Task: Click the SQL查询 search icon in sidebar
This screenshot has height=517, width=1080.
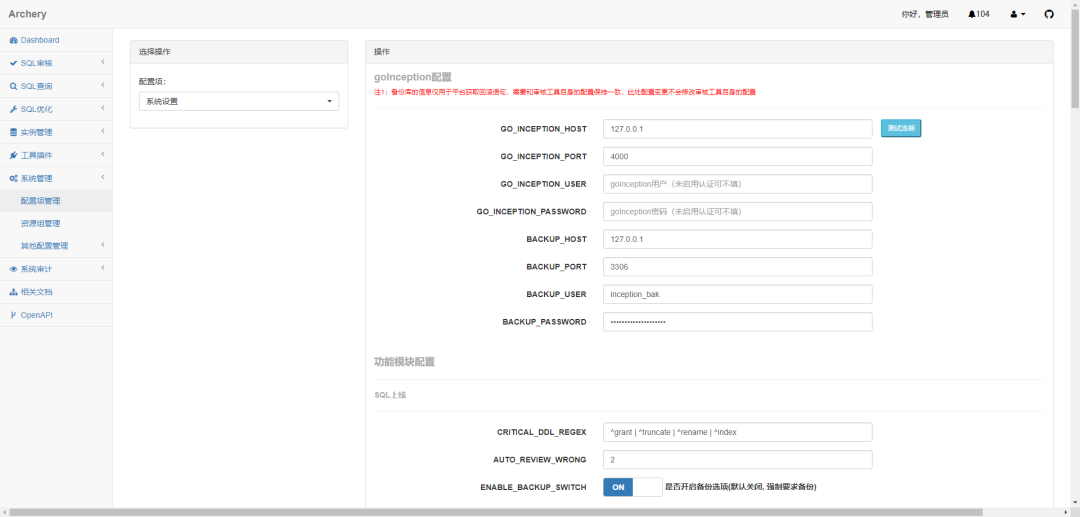Action: (x=13, y=87)
